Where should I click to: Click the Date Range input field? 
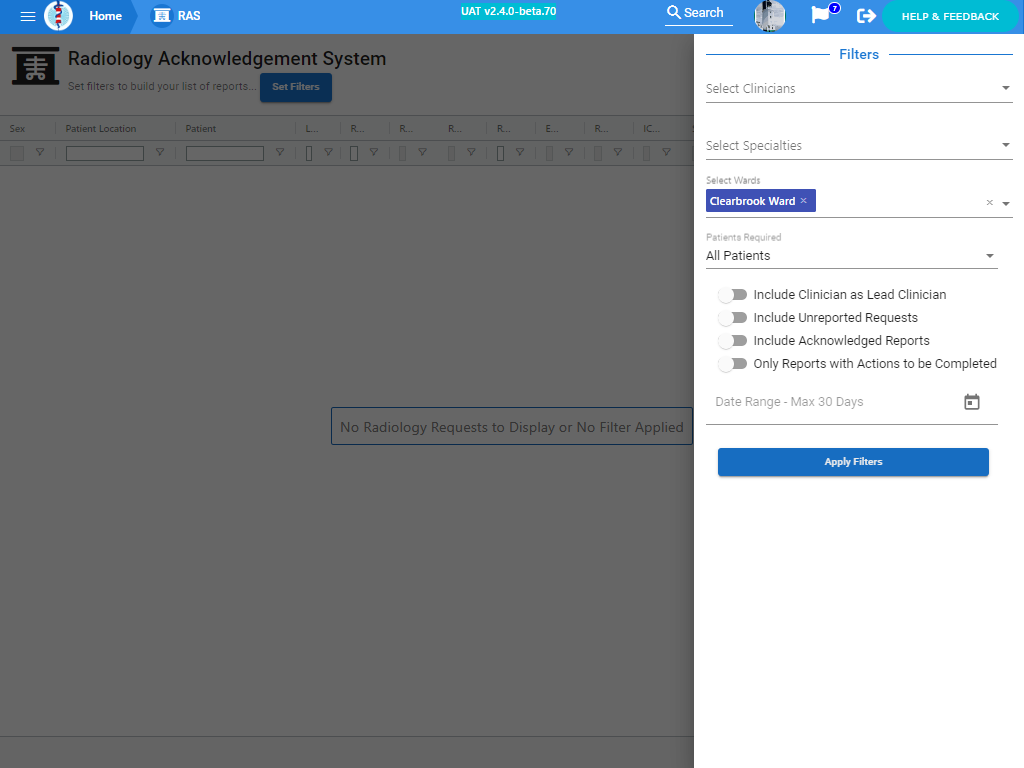835,402
